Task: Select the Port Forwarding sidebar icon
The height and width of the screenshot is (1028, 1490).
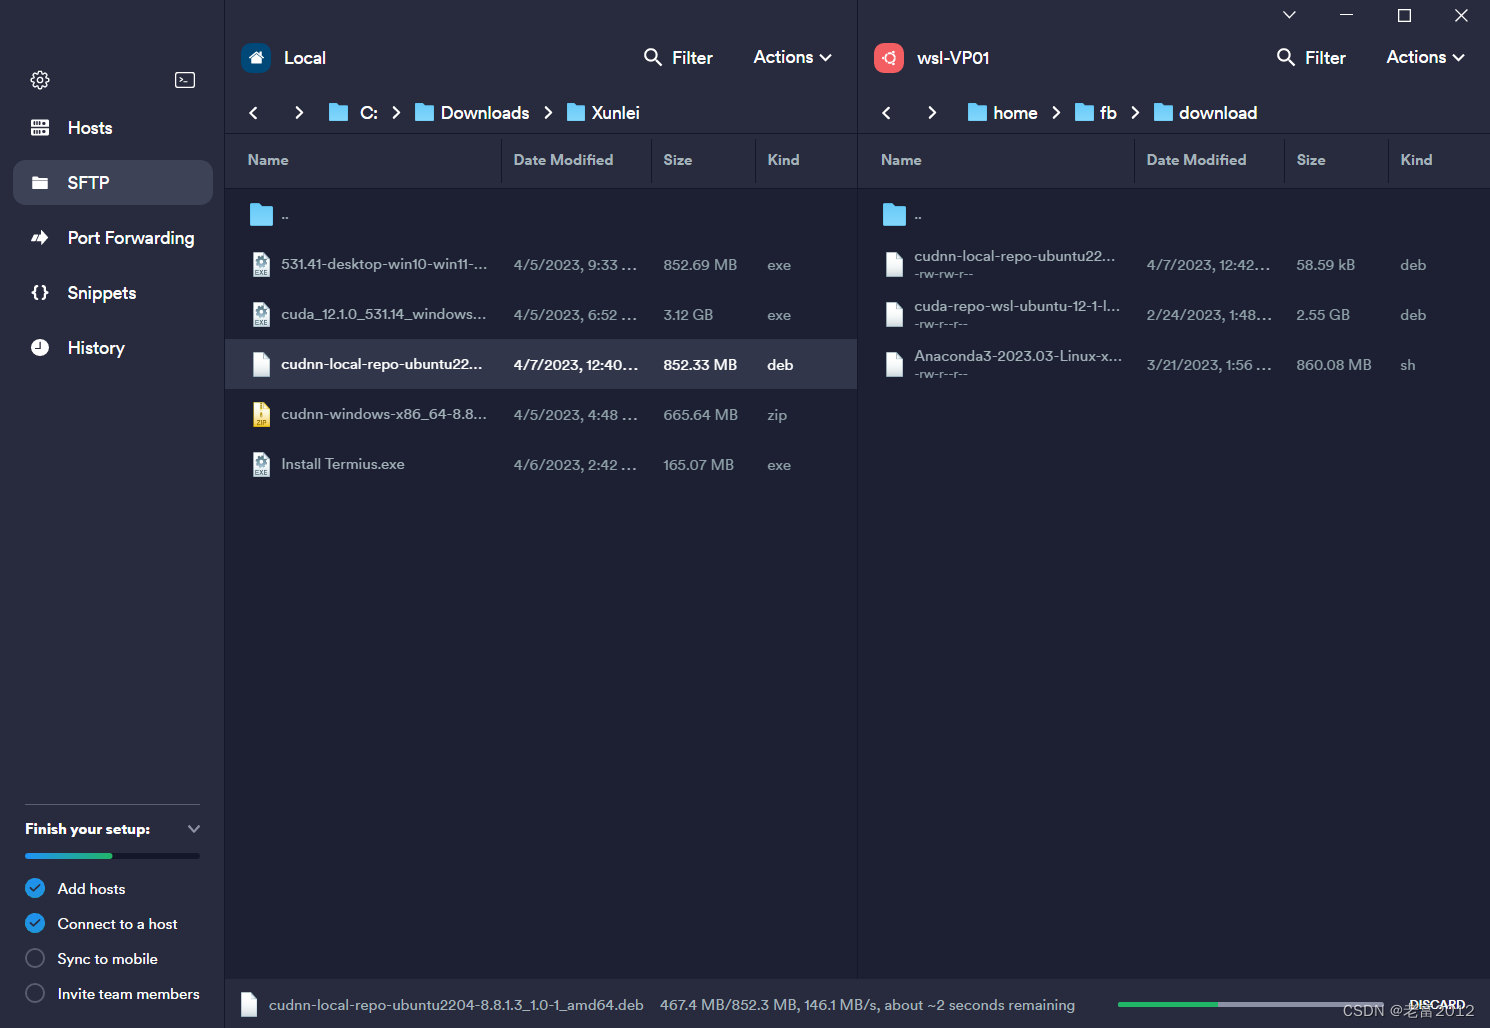Action: pos(40,237)
